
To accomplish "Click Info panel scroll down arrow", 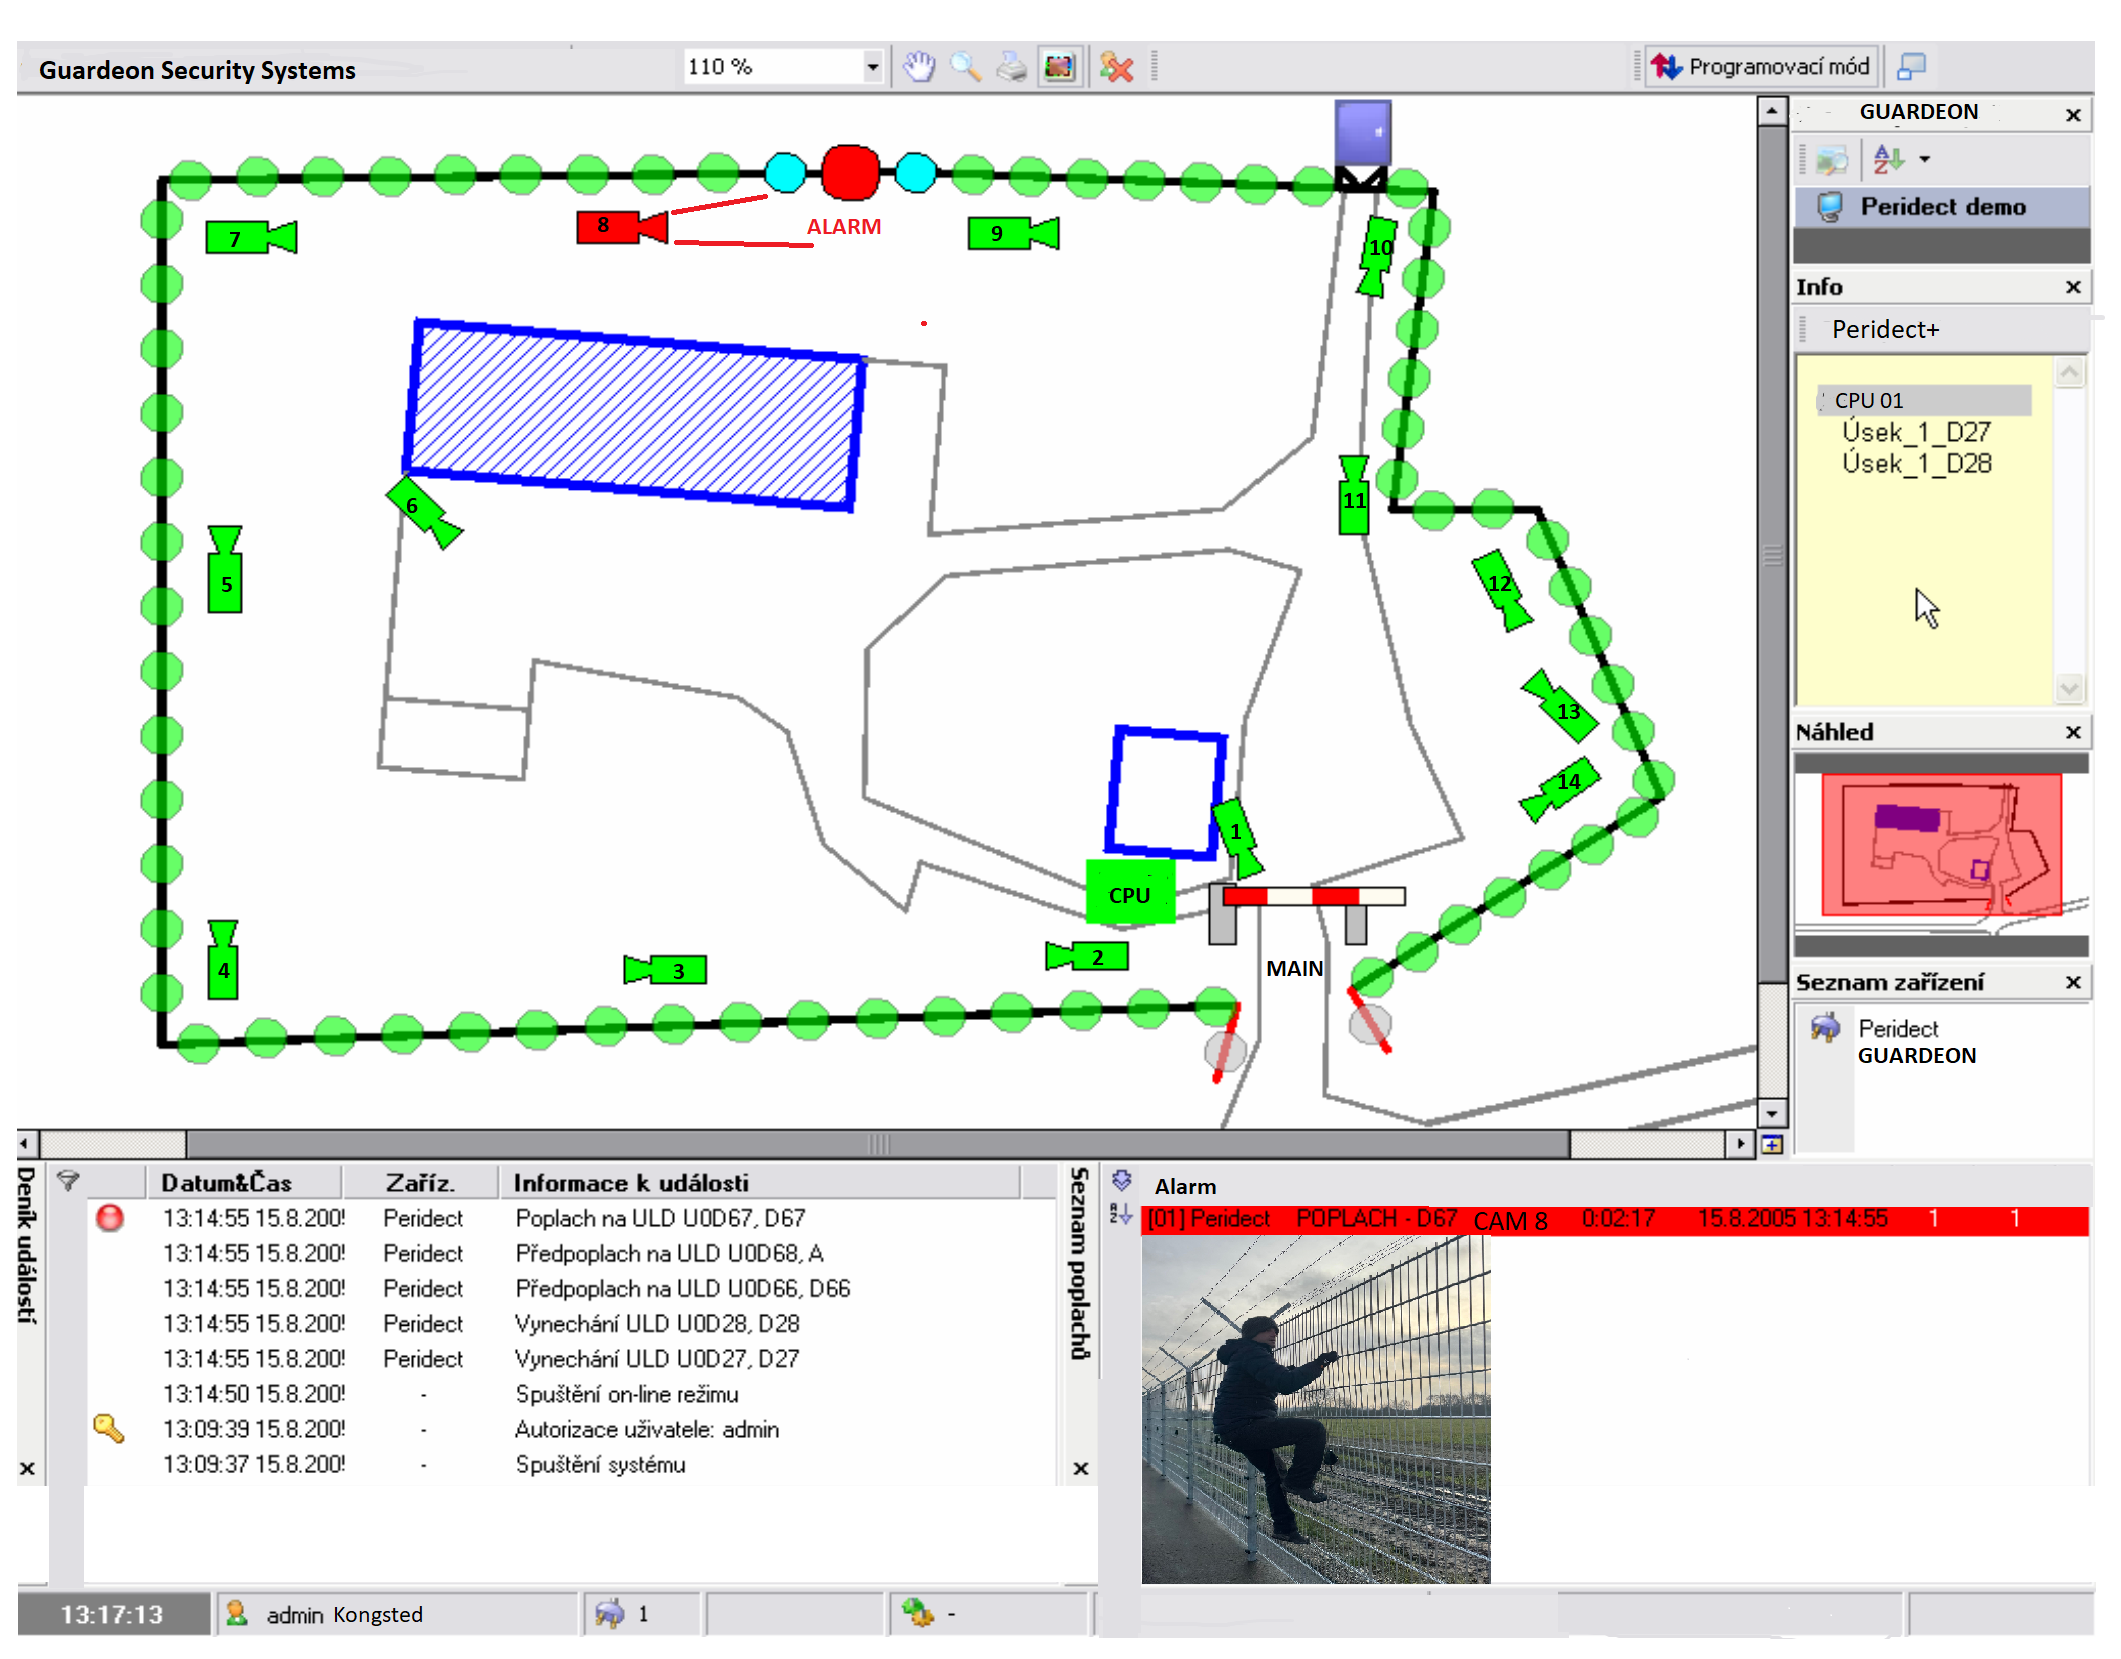I will (x=2069, y=688).
